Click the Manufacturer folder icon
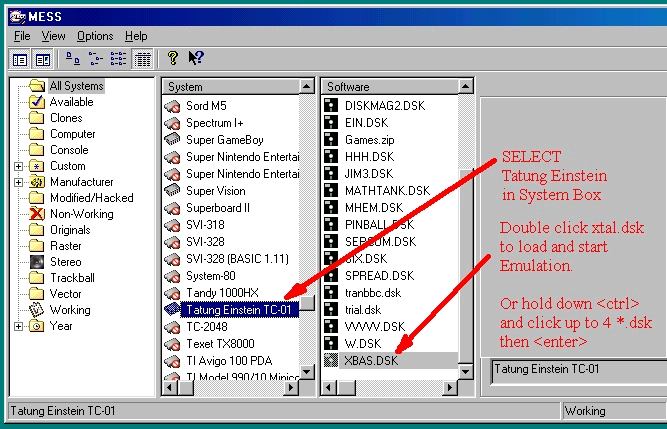Viewport: 667px width, 429px height. click(37, 182)
